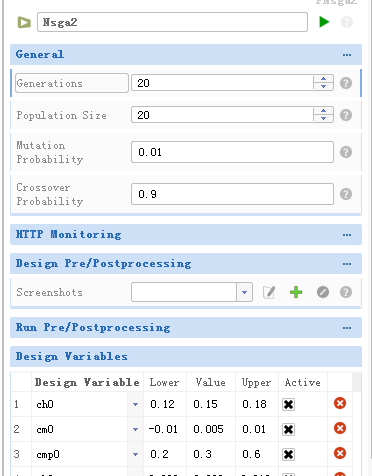Screen dimensions: 372x476
Task: Delete the cmp0 design variable row
Action: pyautogui.click(x=340, y=453)
